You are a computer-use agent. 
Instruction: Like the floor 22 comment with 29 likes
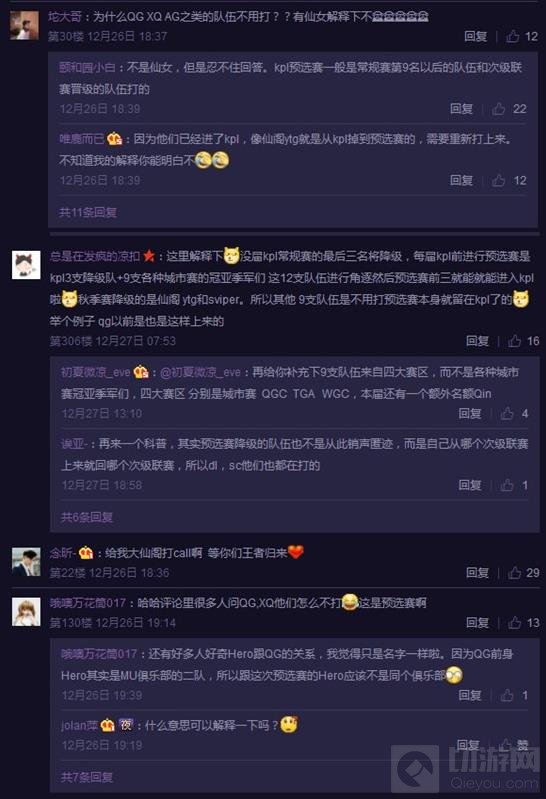(x=514, y=573)
